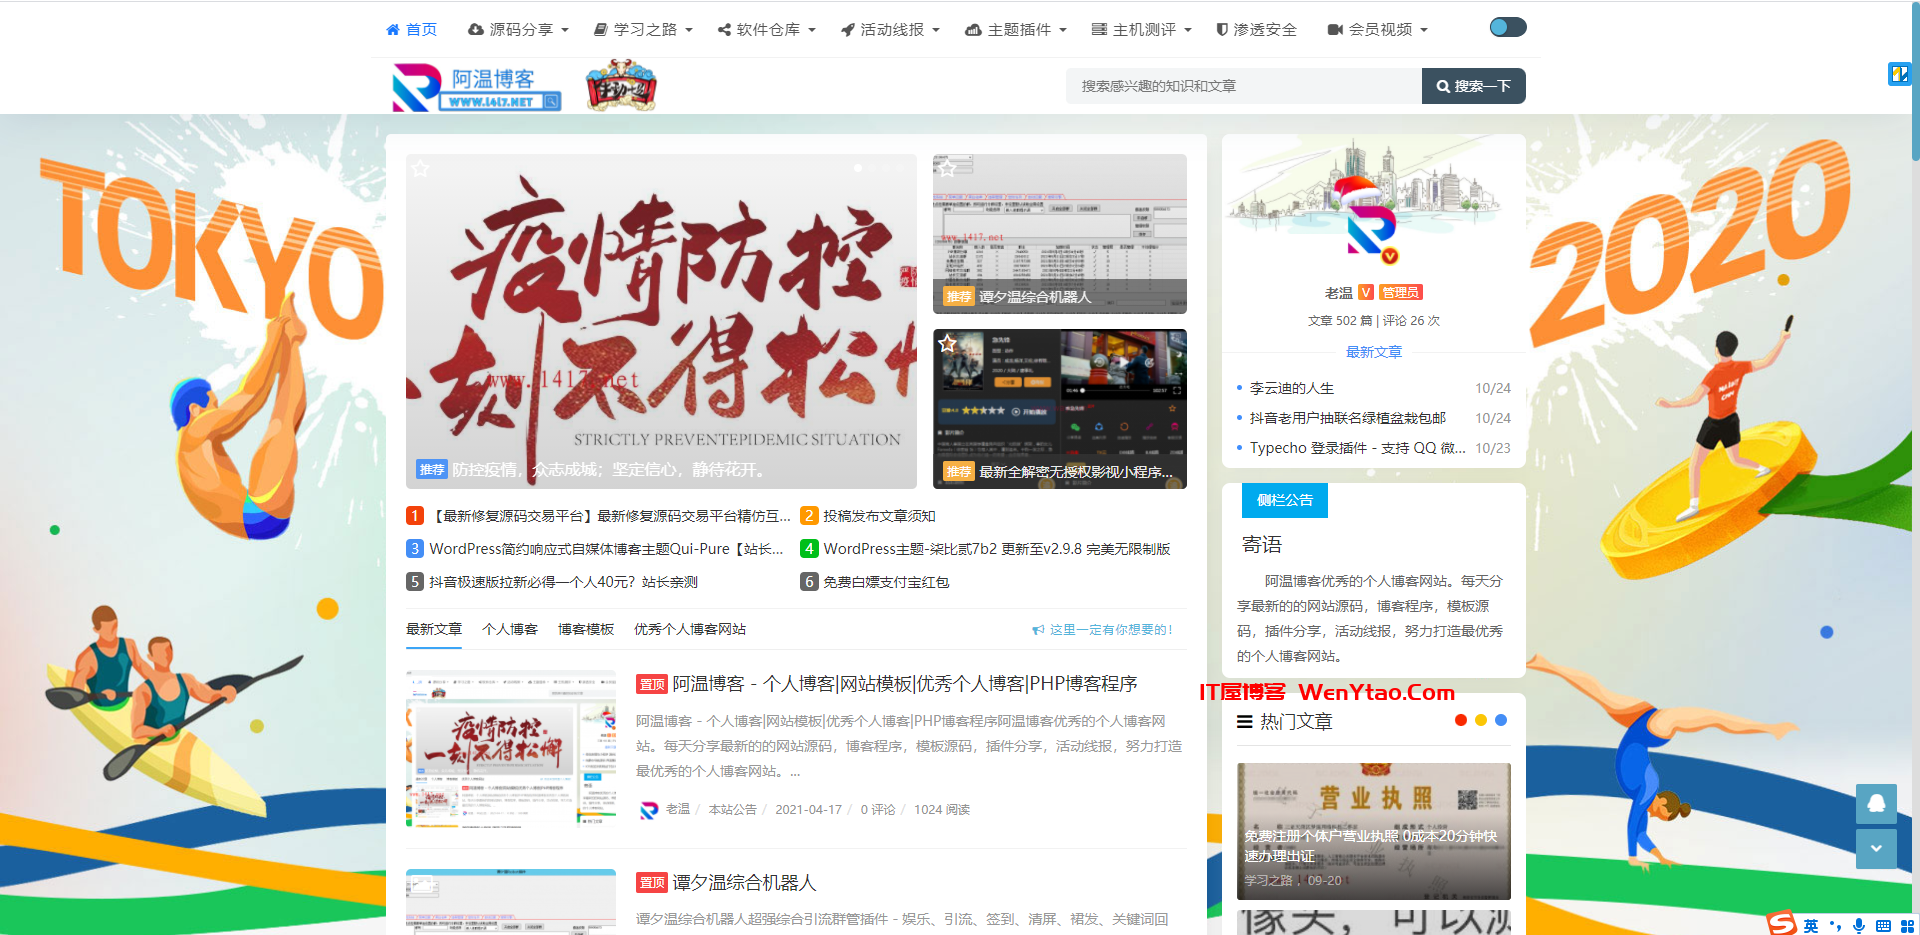Click the blue dot in 热门文章 header

pyautogui.click(x=1501, y=720)
